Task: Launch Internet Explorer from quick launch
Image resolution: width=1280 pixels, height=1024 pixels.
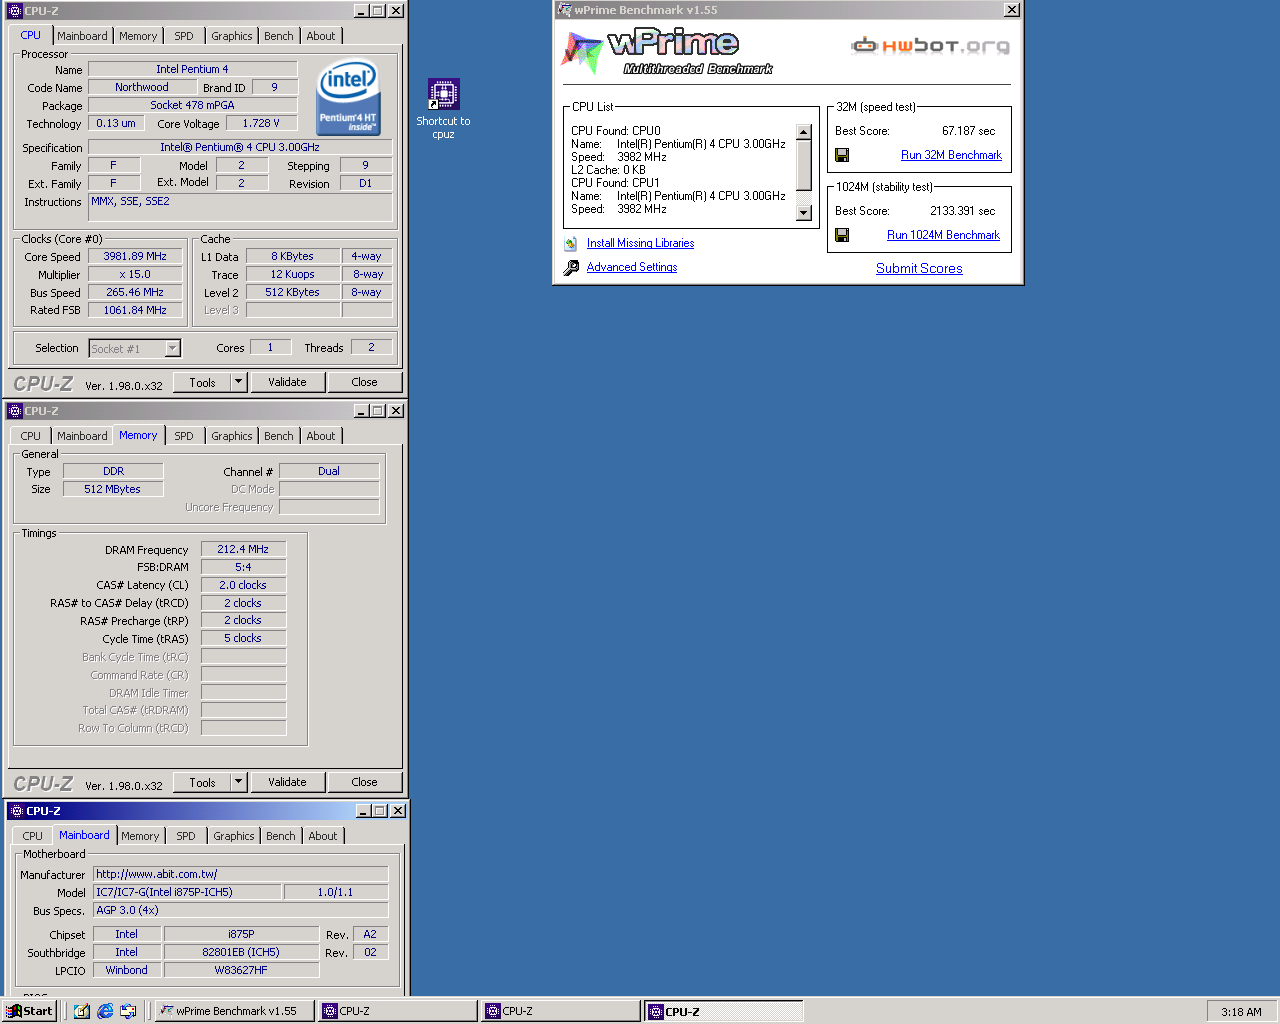Action: (105, 1011)
